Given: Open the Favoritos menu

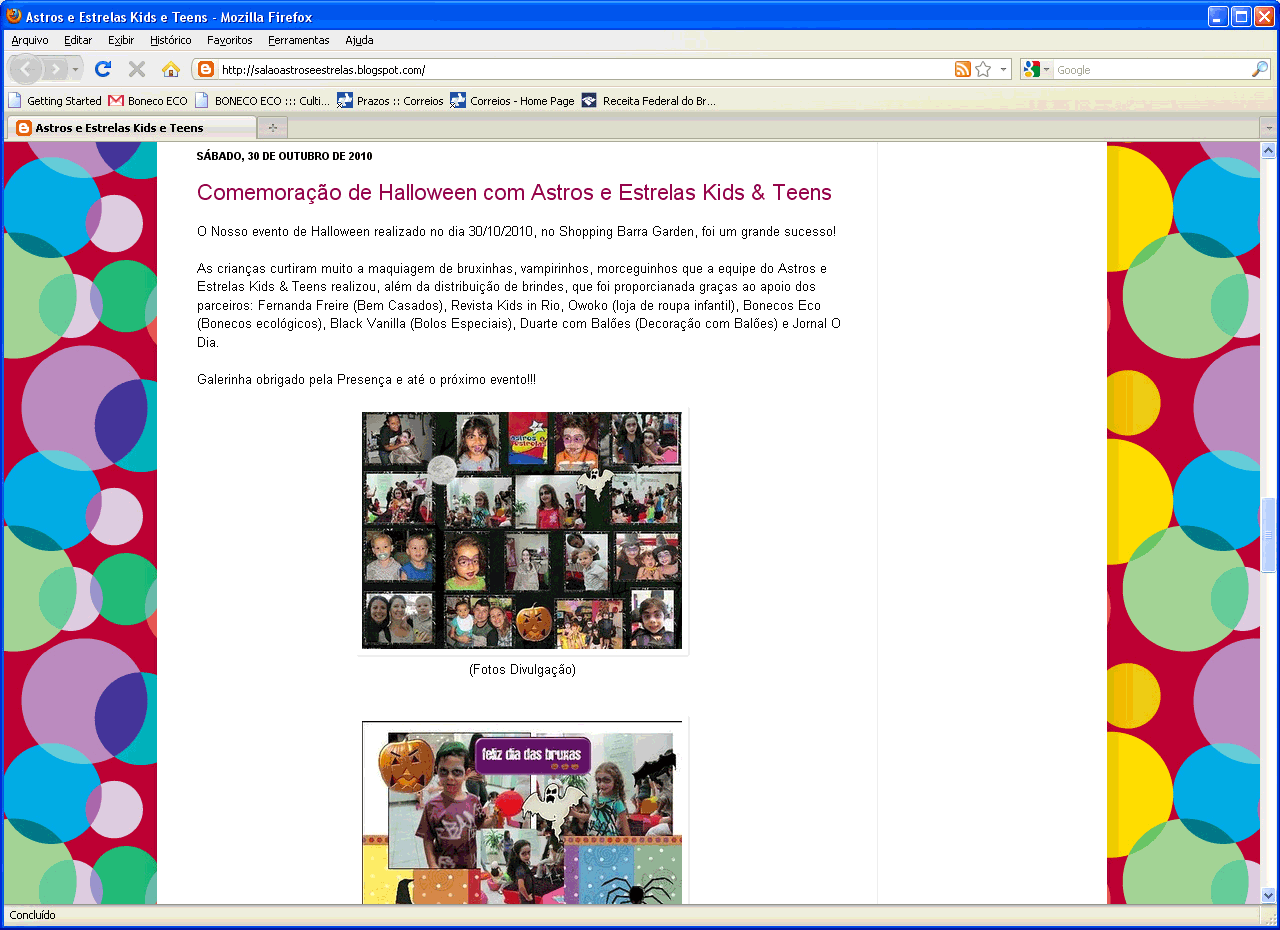Looking at the screenshot, I should [230, 40].
